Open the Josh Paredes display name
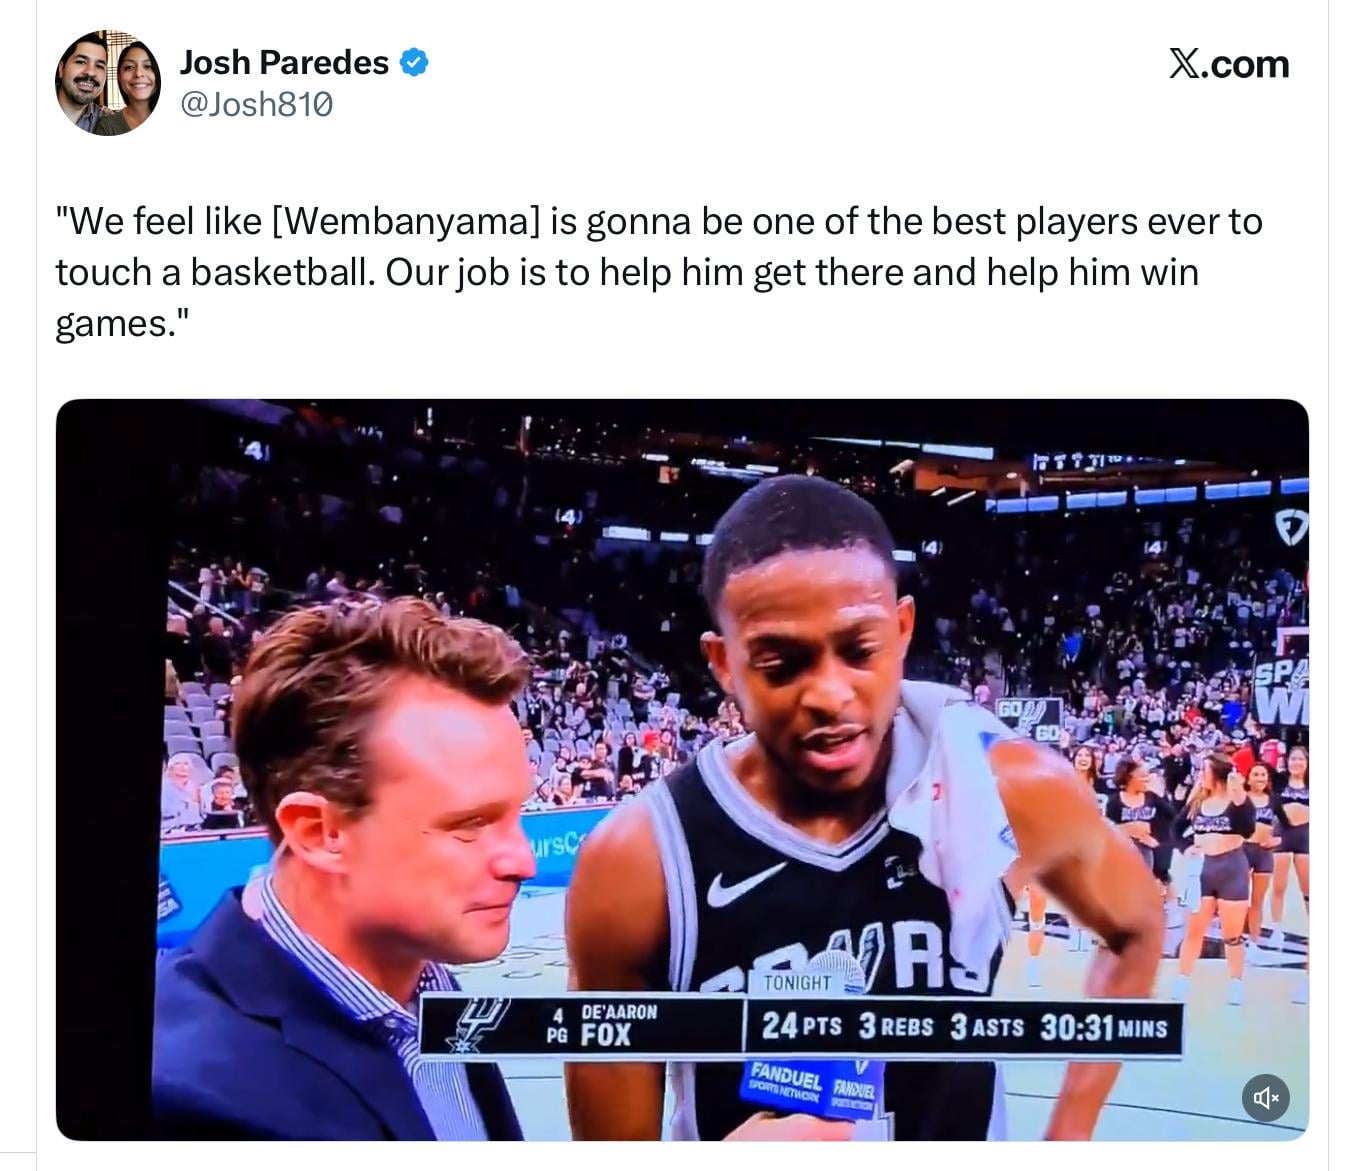Image resolution: width=1357 pixels, height=1171 pixels. click(x=284, y=62)
